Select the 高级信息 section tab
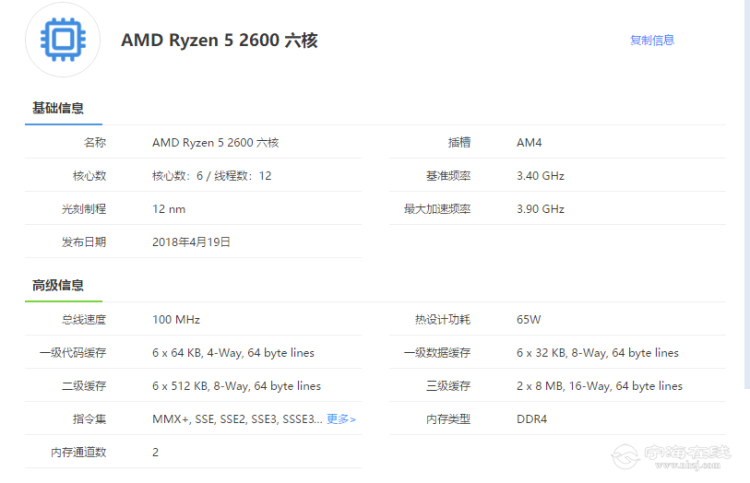 coord(58,285)
